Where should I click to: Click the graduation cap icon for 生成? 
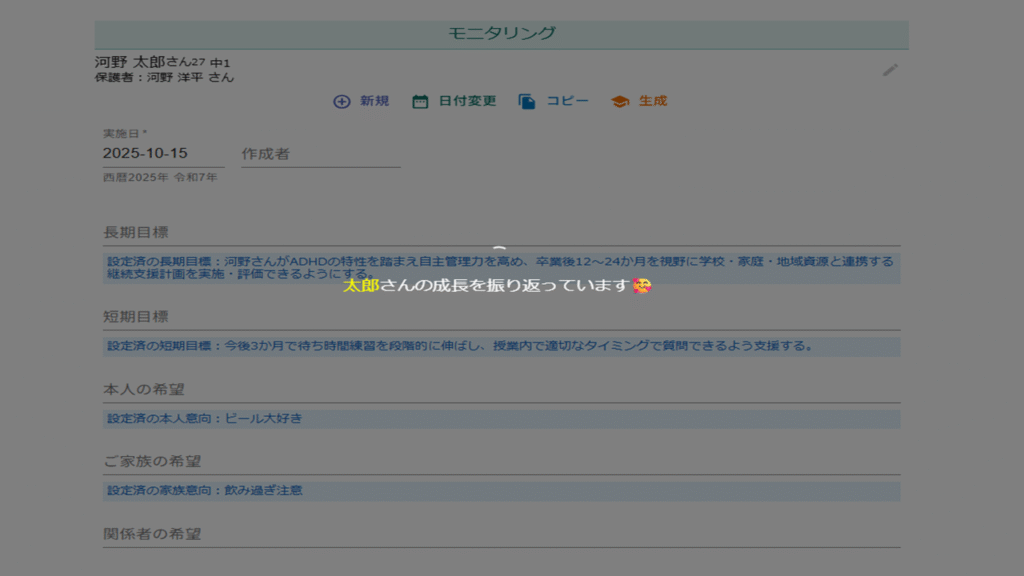coord(620,101)
